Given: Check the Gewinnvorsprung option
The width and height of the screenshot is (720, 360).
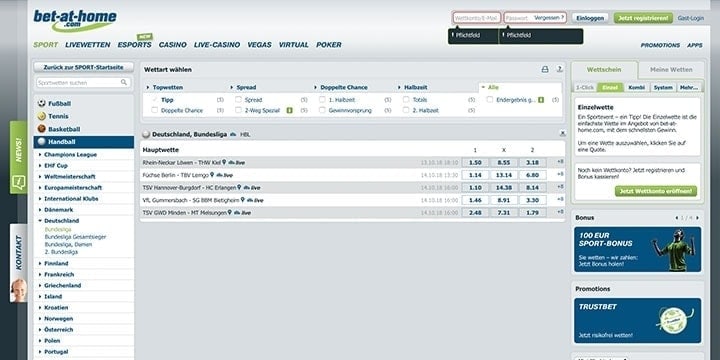Looking at the screenshot, I should 322,111.
